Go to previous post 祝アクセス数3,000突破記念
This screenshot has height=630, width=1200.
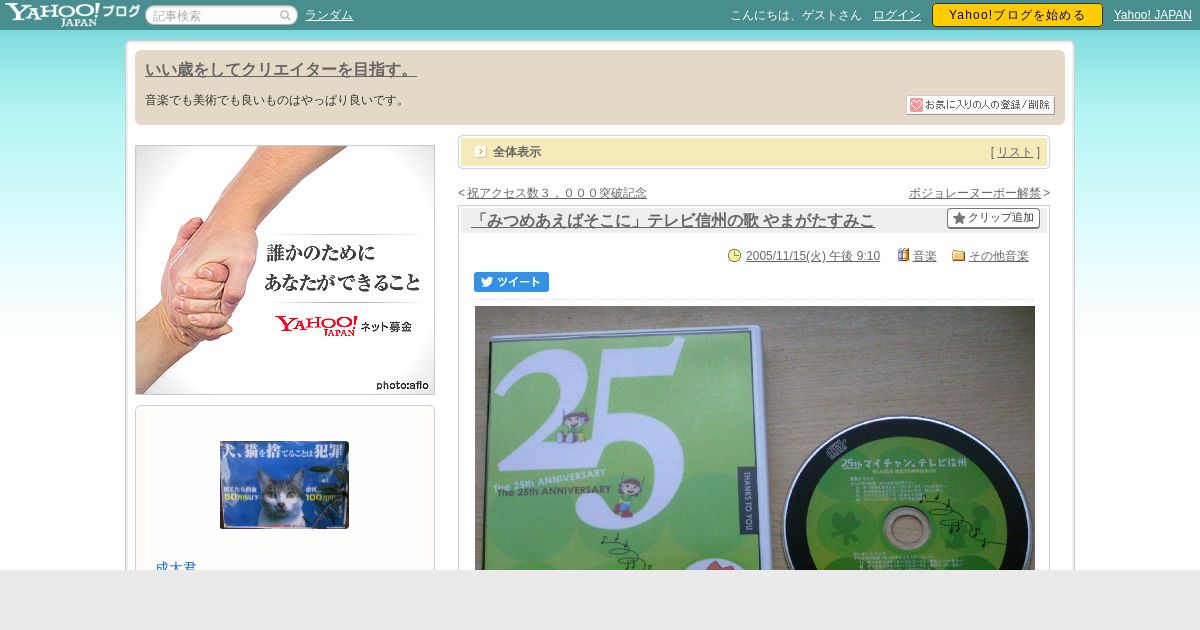557,193
